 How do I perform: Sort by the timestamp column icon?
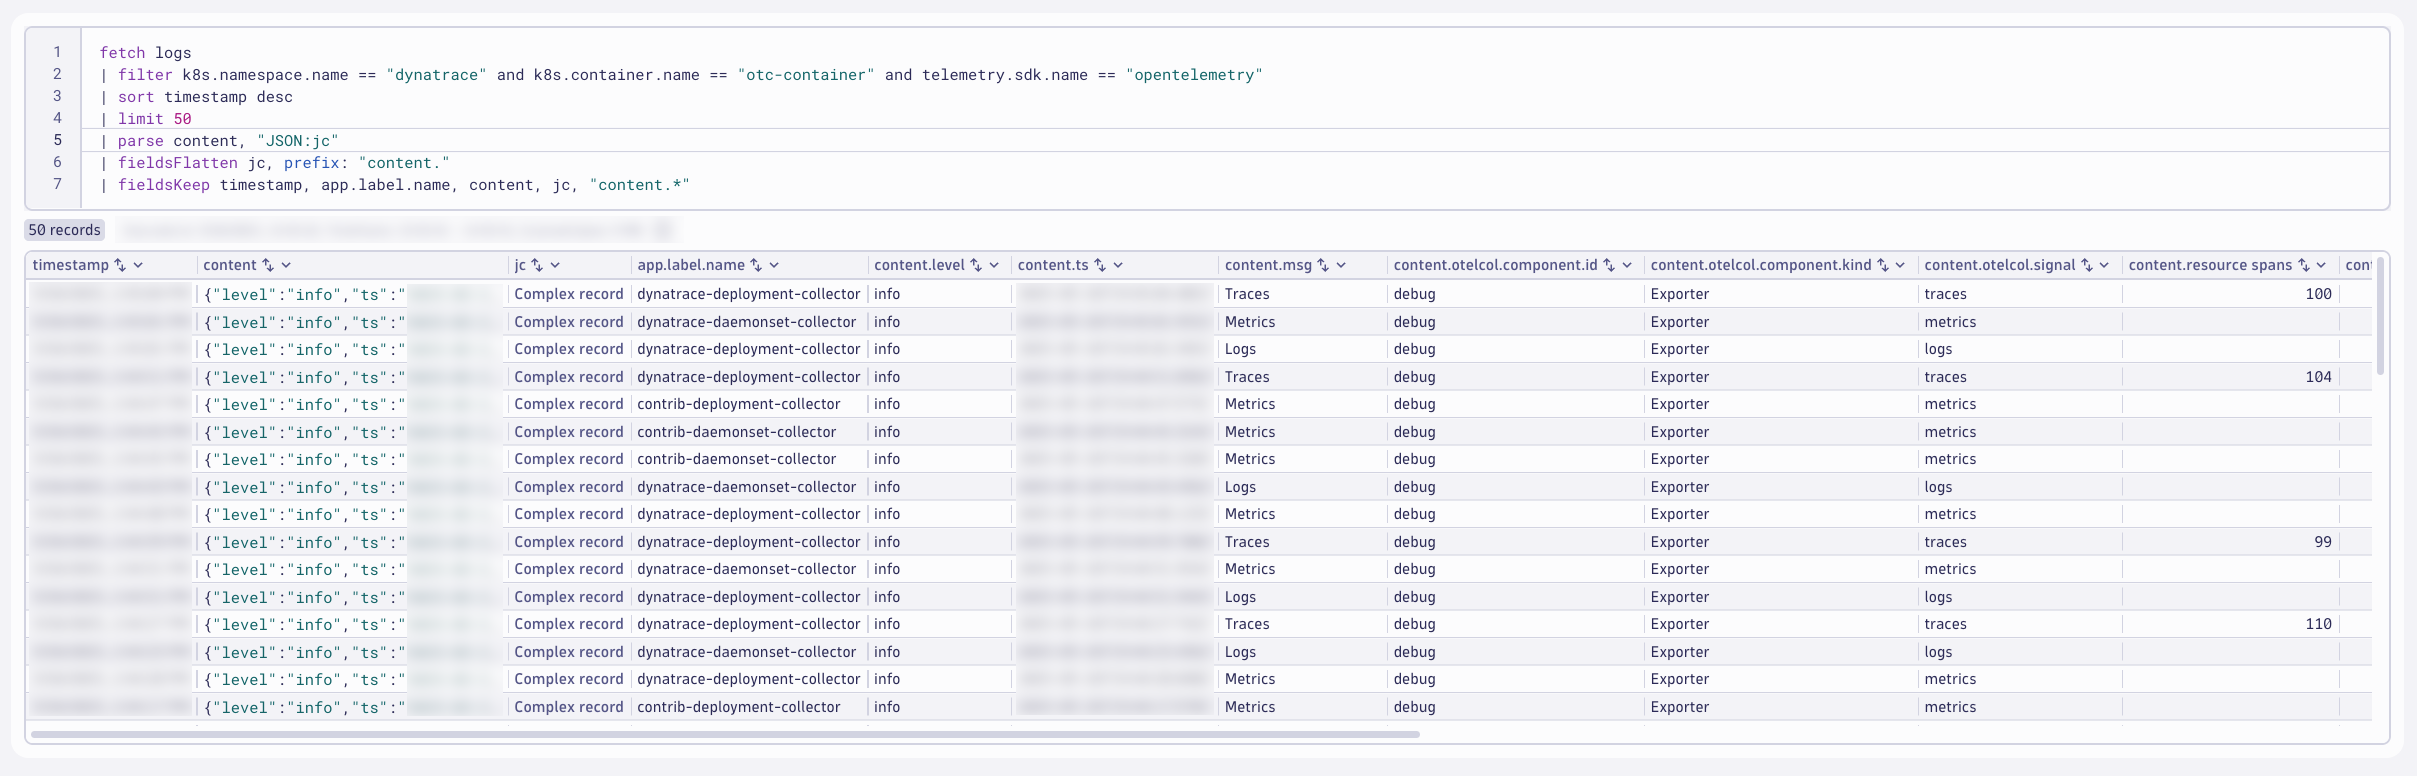[x=120, y=265]
